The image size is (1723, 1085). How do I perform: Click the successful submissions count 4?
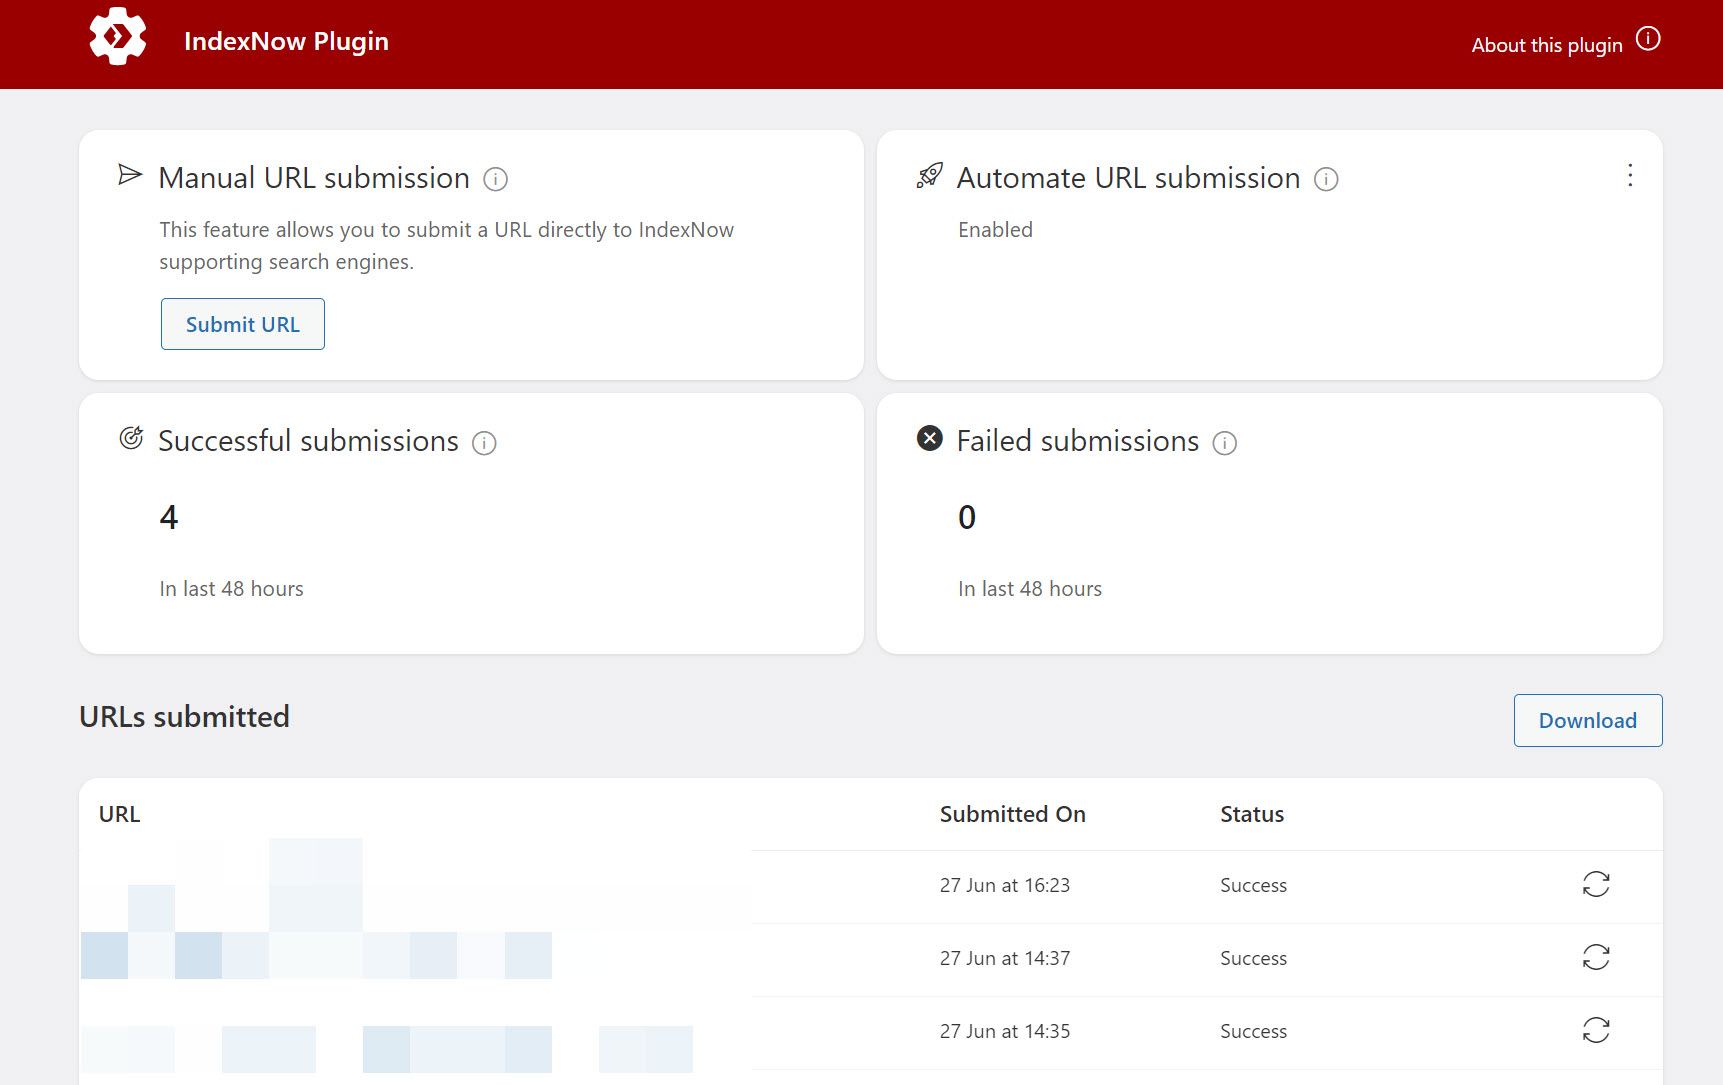point(169,517)
